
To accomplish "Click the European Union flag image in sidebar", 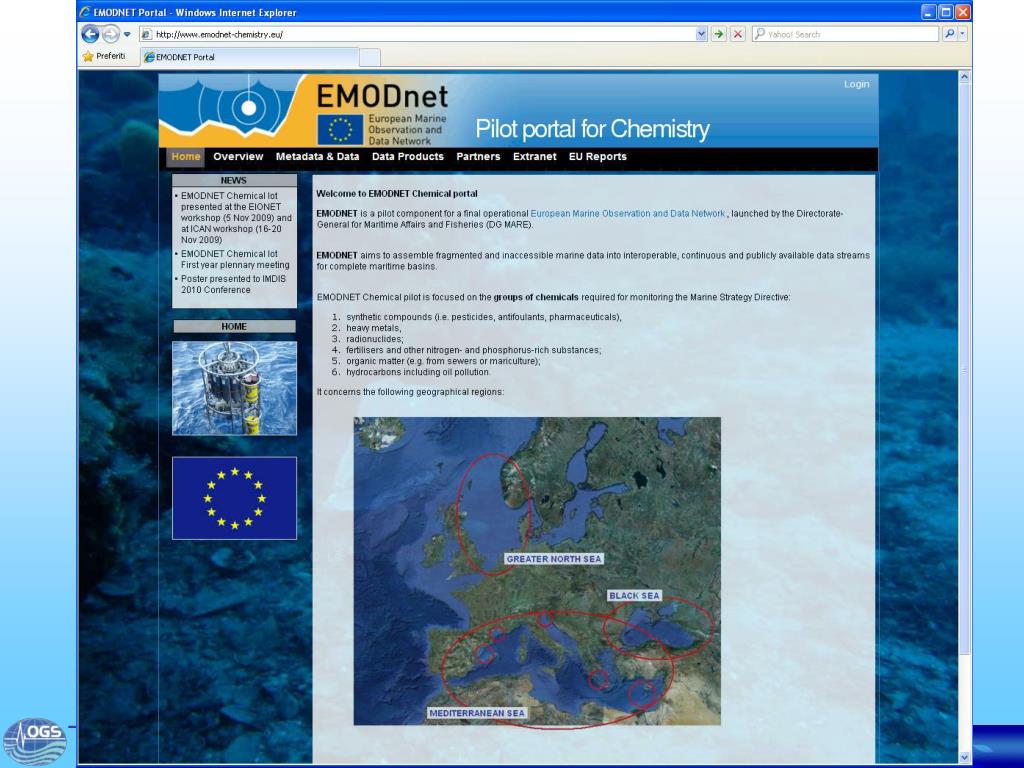I will tap(234, 498).
